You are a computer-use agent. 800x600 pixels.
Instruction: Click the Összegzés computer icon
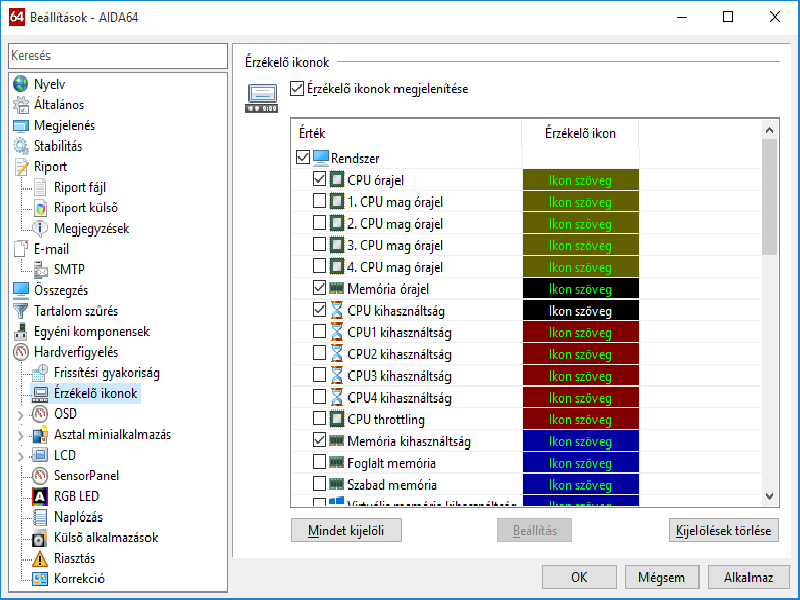point(20,290)
